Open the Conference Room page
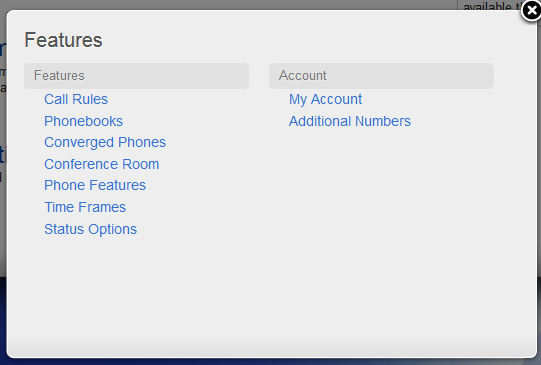The image size is (541, 365). pos(101,164)
